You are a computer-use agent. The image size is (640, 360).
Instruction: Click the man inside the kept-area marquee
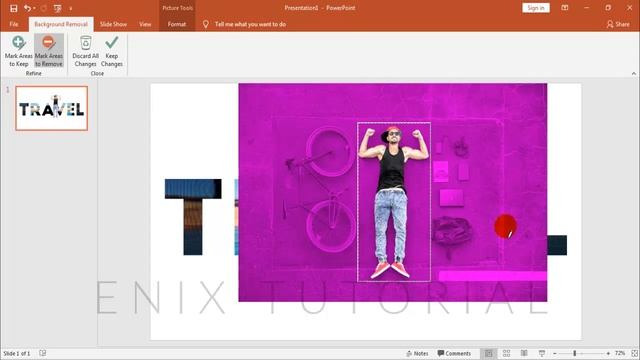(x=392, y=202)
